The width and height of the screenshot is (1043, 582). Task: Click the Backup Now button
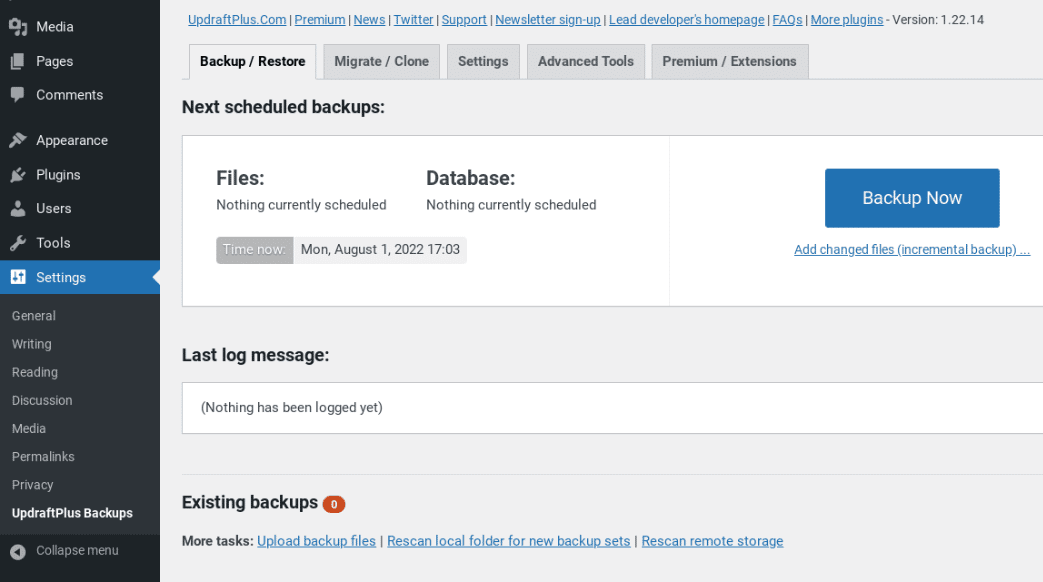tap(911, 198)
